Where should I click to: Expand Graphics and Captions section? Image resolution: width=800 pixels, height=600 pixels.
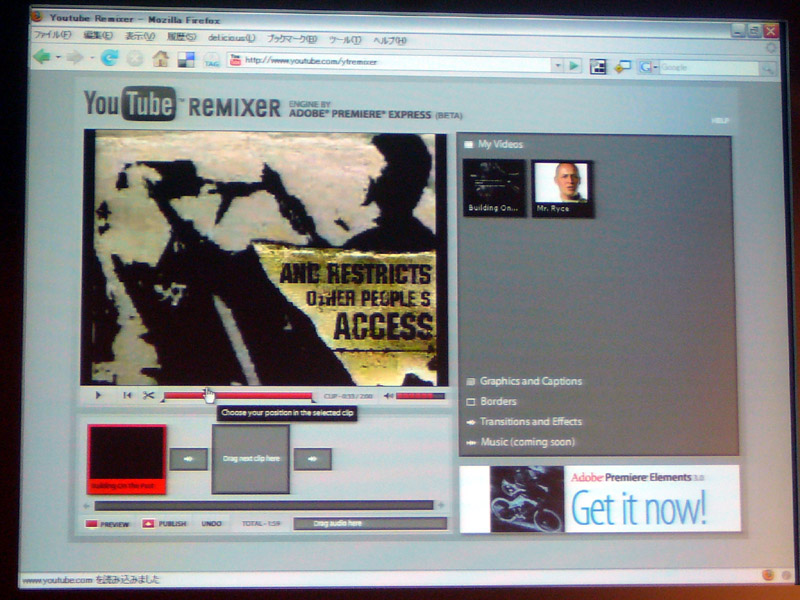(524, 381)
